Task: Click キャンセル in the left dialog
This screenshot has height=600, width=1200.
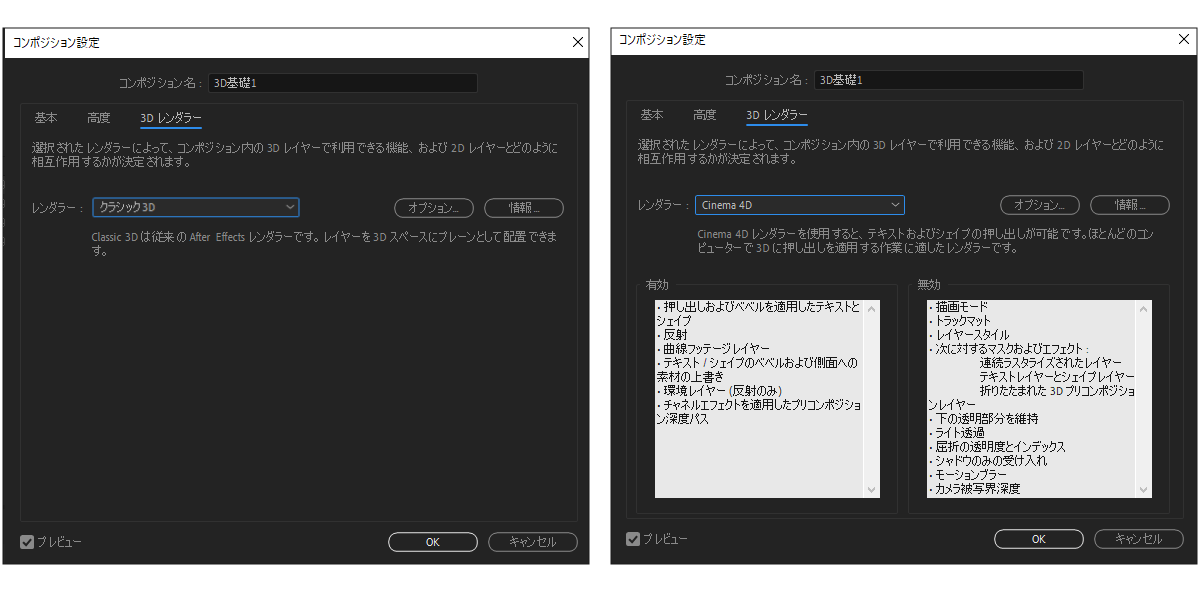Action: 533,542
